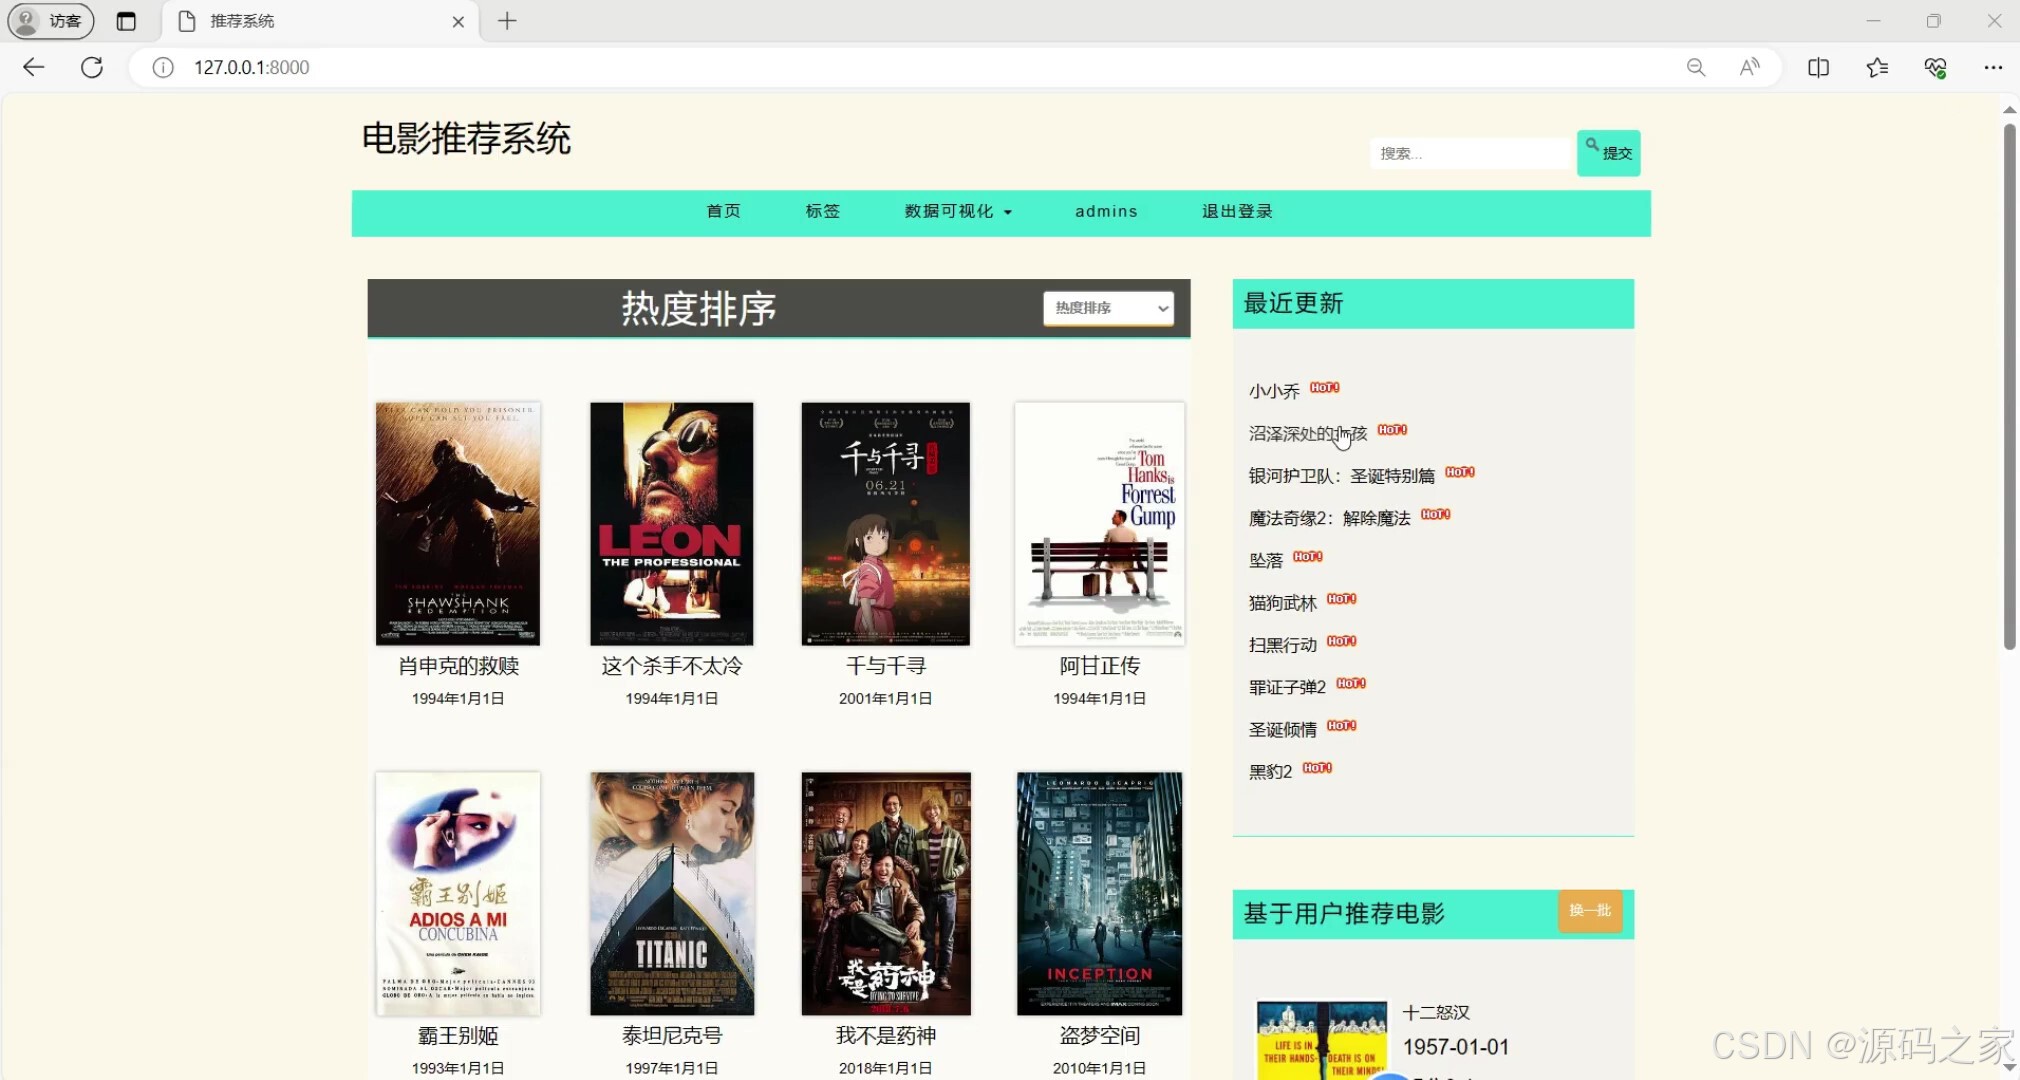Open the Leon The Professional poster
Viewport: 2020px width, 1080px height.
point(671,523)
